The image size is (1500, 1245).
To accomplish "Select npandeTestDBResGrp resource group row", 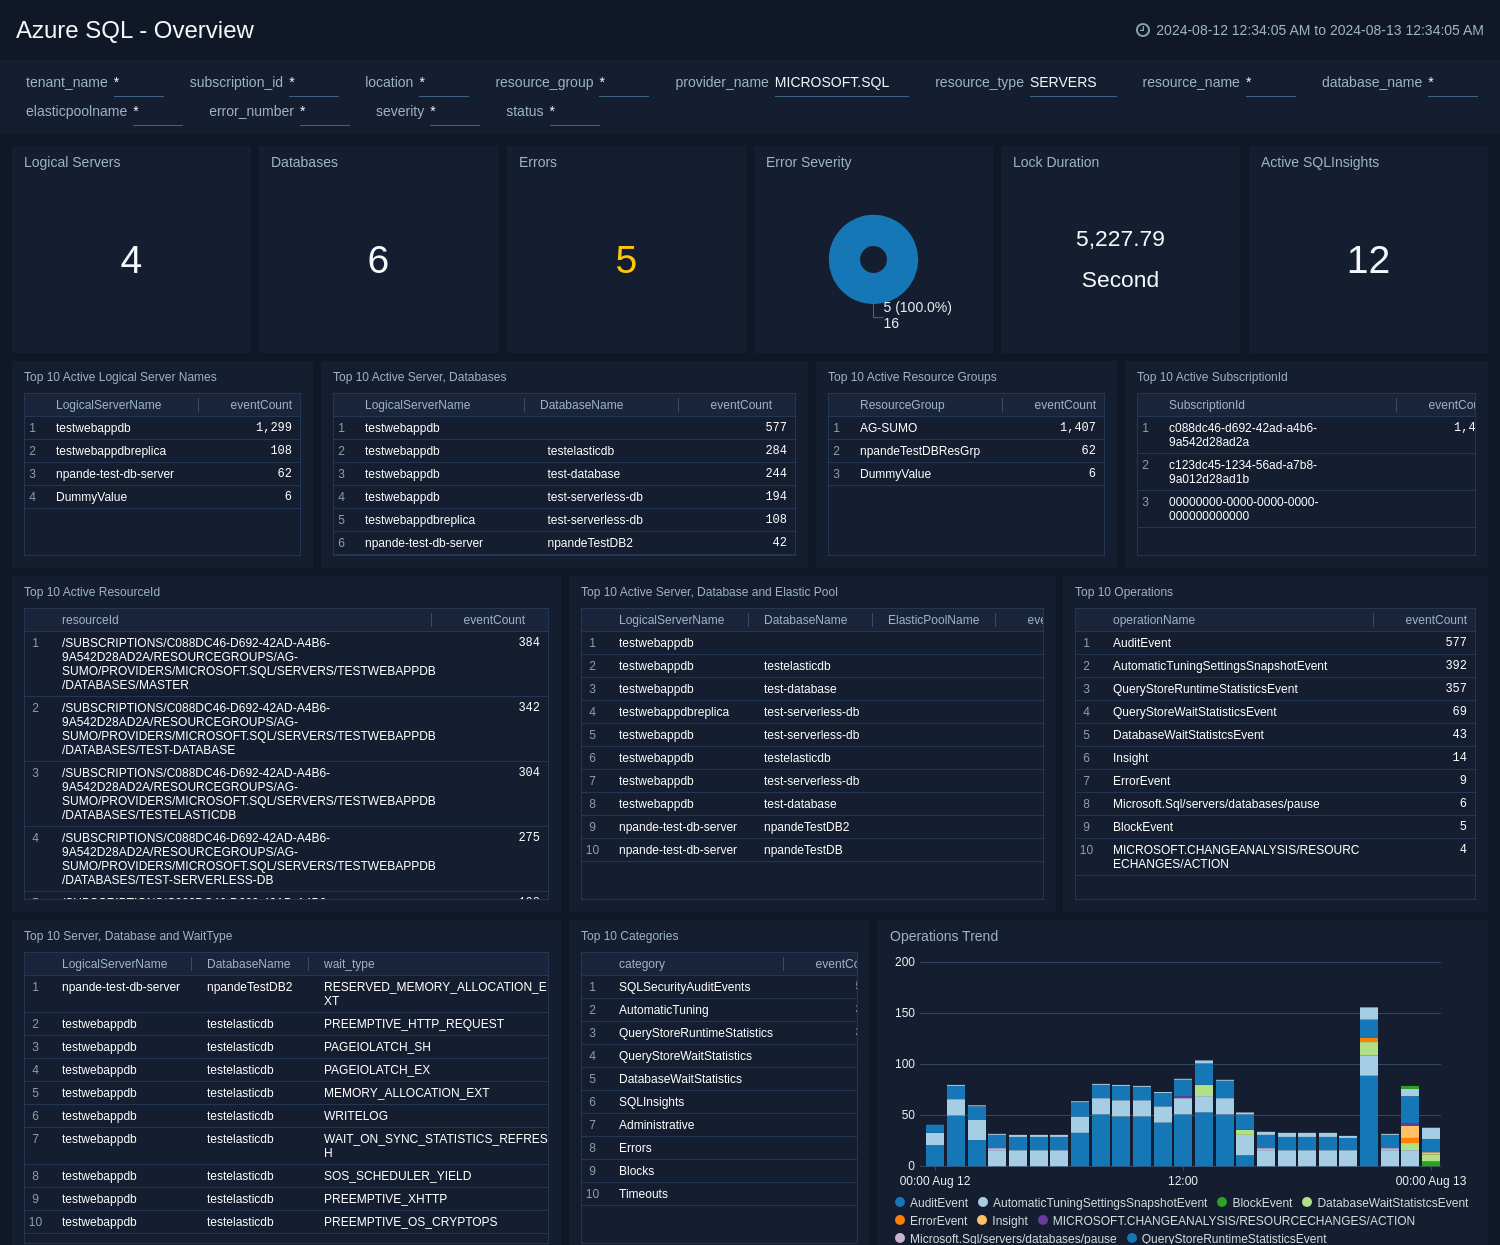I will pos(966,451).
